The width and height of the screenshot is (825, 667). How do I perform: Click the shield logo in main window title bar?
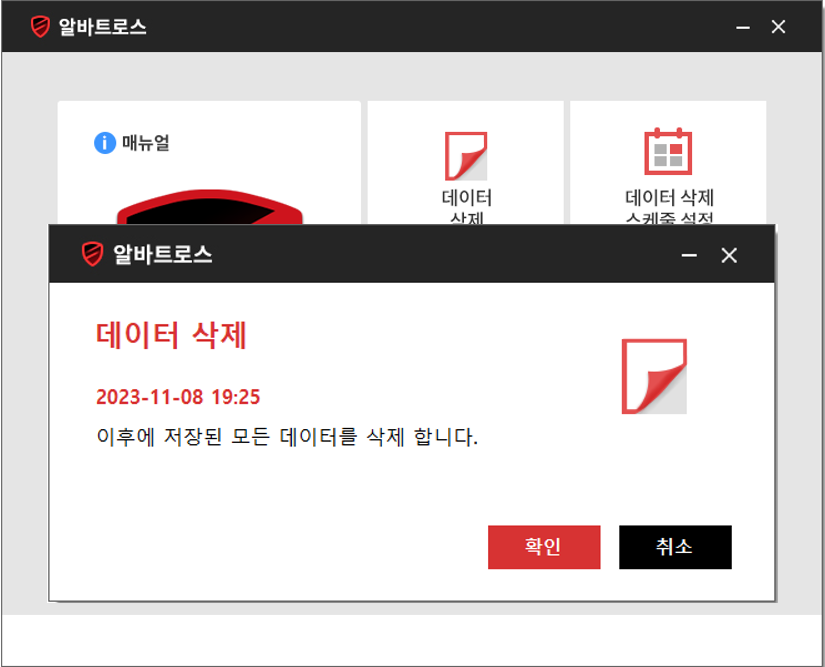41,27
